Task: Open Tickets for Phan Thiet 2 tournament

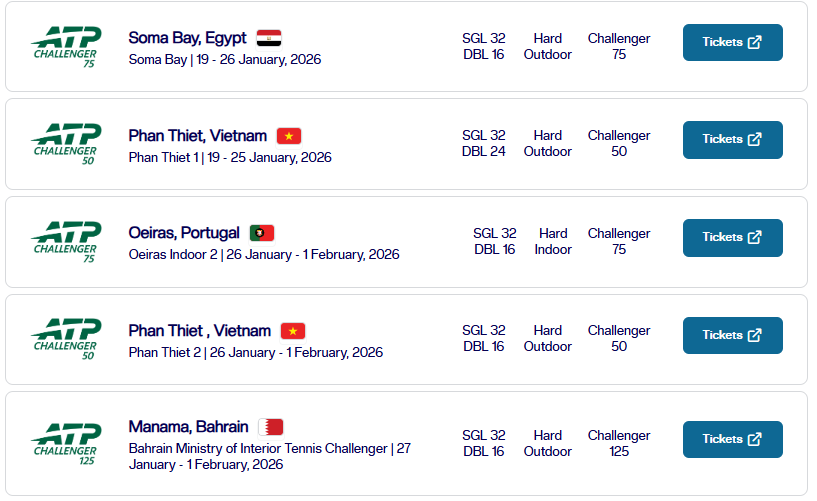Action: click(732, 335)
